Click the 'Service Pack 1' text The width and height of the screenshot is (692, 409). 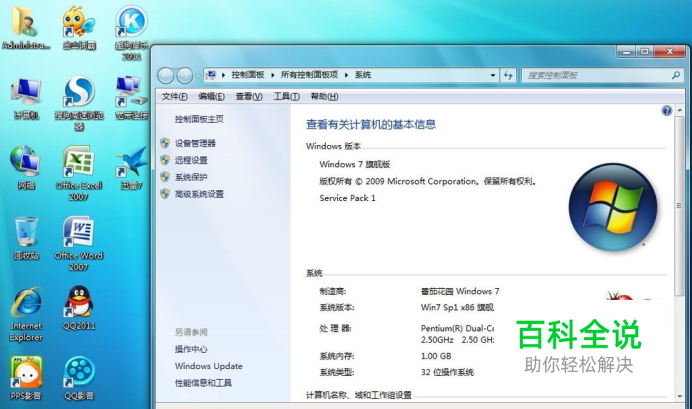point(347,198)
